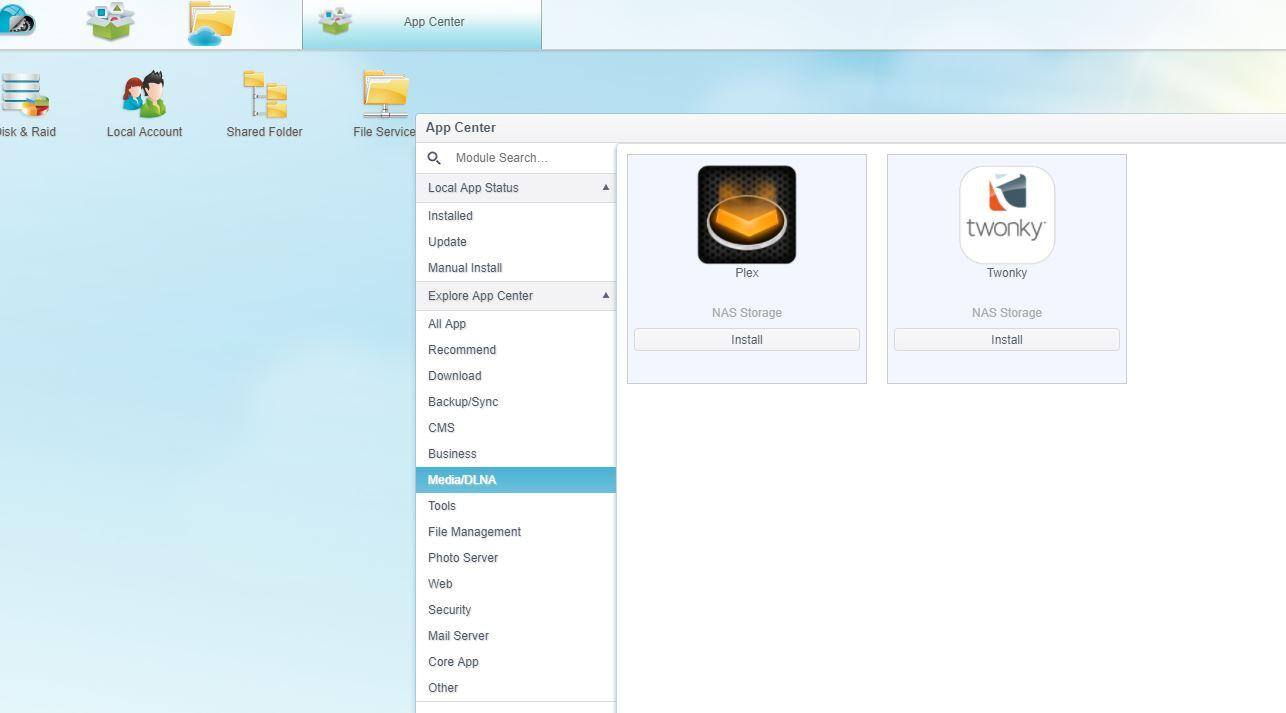Select the Security category
The height and width of the screenshot is (713, 1286).
coord(449,610)
